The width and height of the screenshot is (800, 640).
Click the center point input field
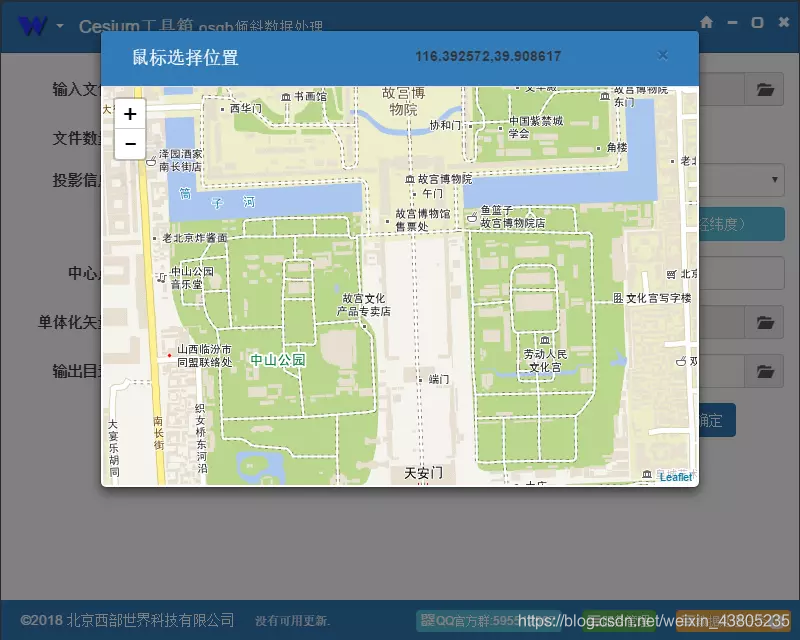pos(741,273)
